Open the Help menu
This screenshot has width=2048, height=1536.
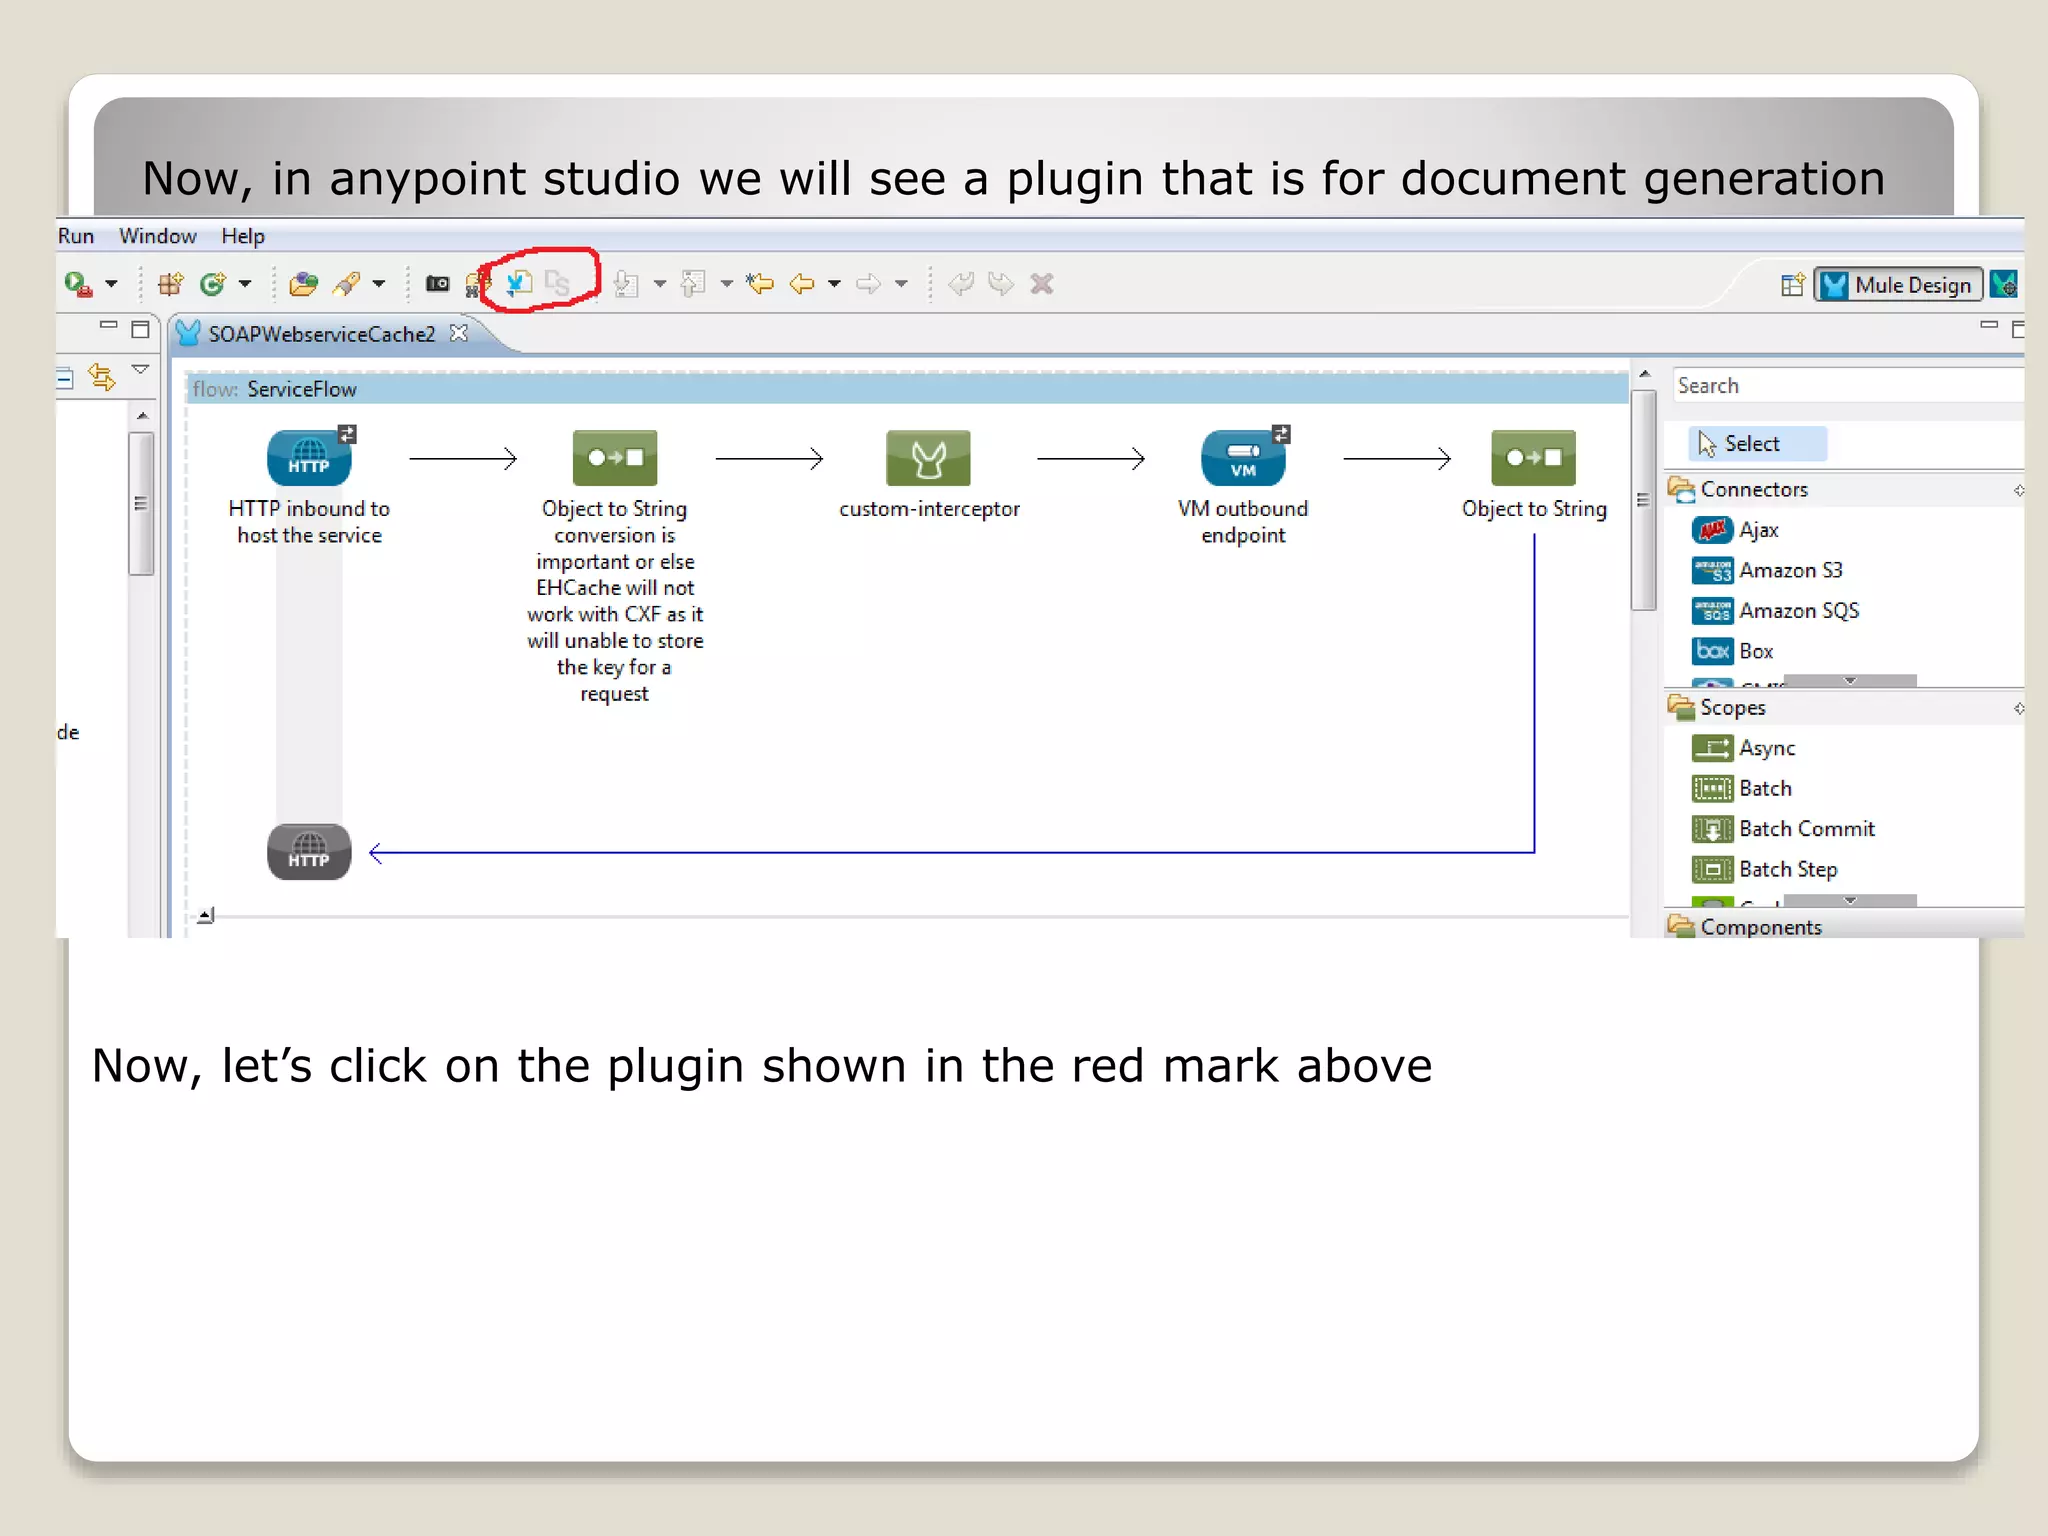click(x=243, y=236)
